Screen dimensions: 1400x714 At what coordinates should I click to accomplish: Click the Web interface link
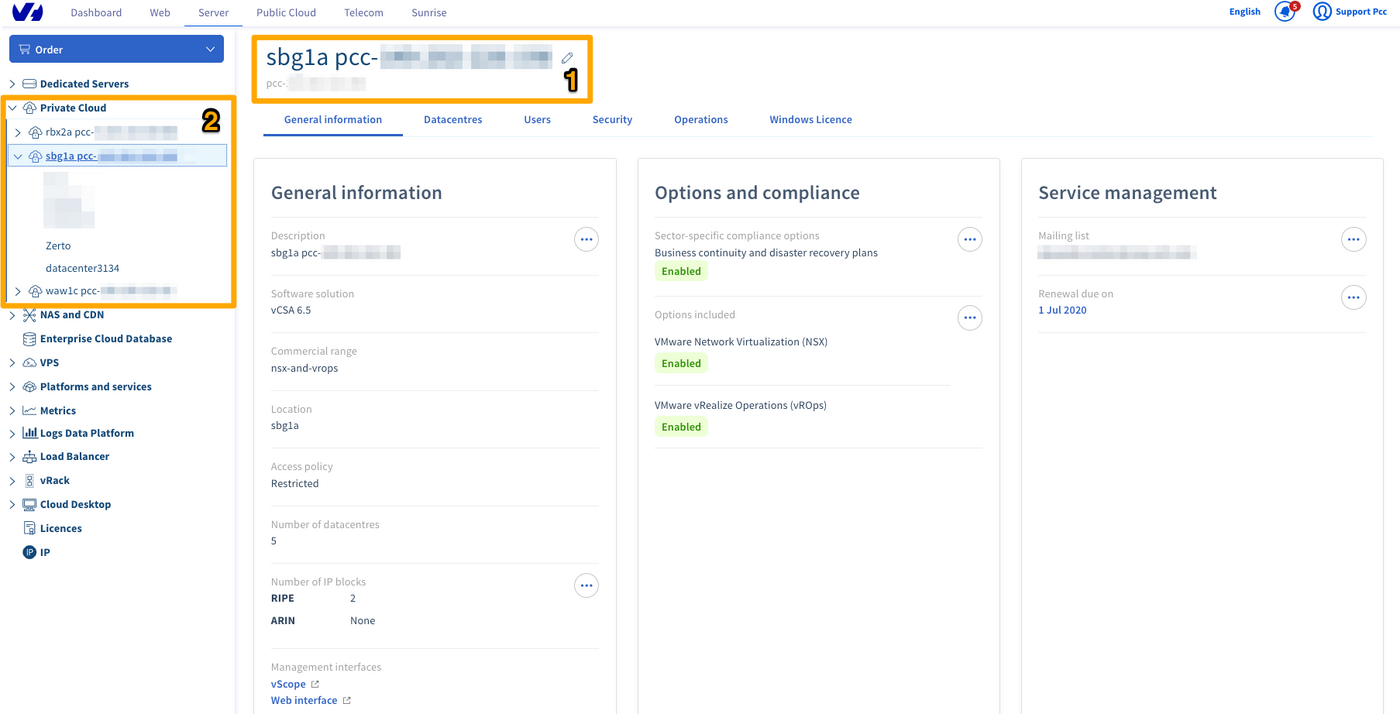tap(304, 701)
